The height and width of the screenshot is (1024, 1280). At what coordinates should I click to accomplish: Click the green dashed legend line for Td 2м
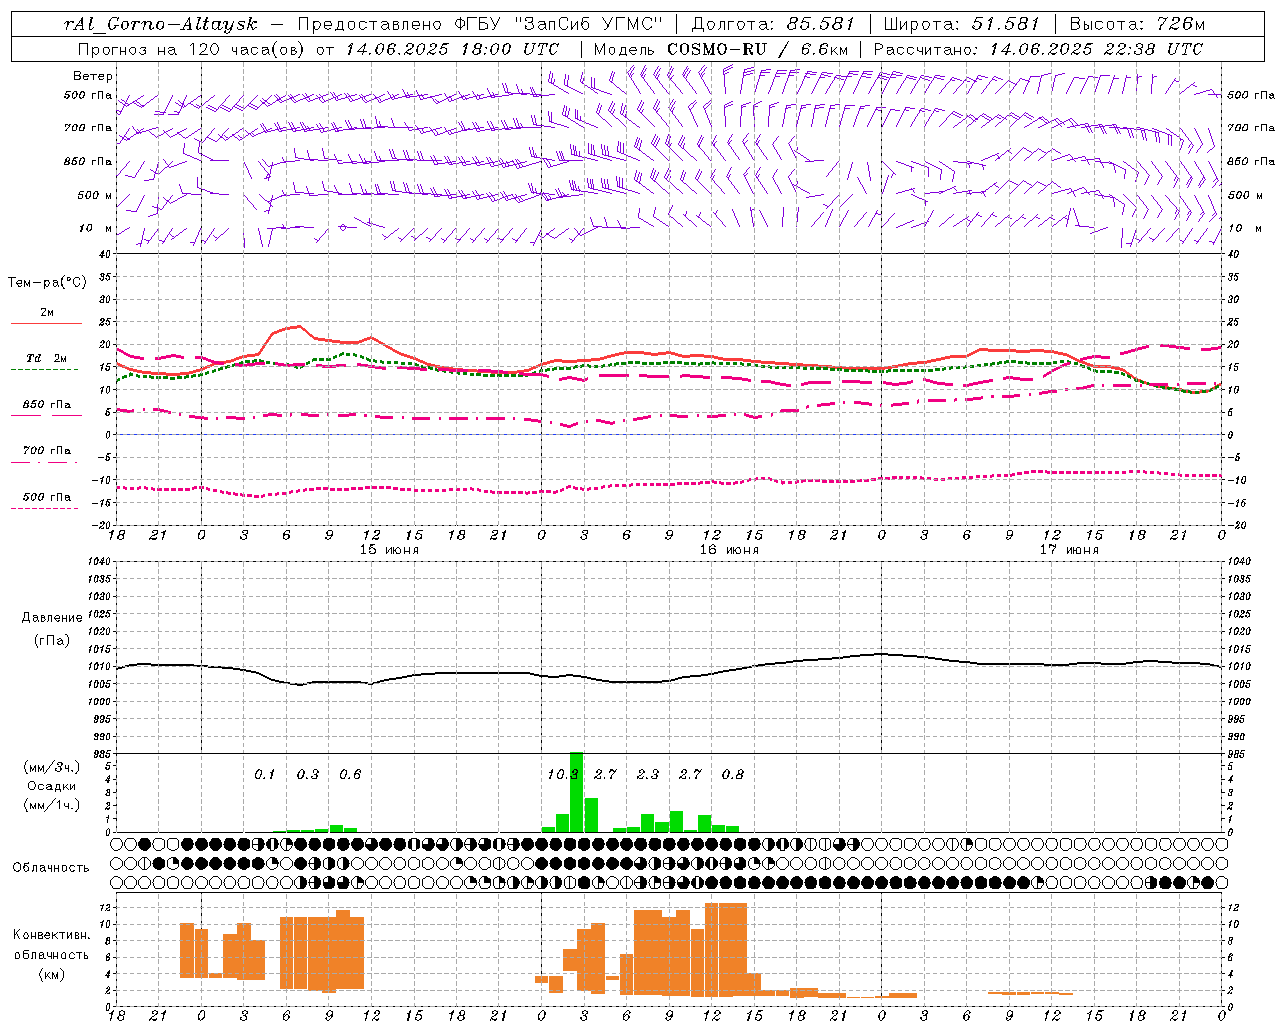46,370
